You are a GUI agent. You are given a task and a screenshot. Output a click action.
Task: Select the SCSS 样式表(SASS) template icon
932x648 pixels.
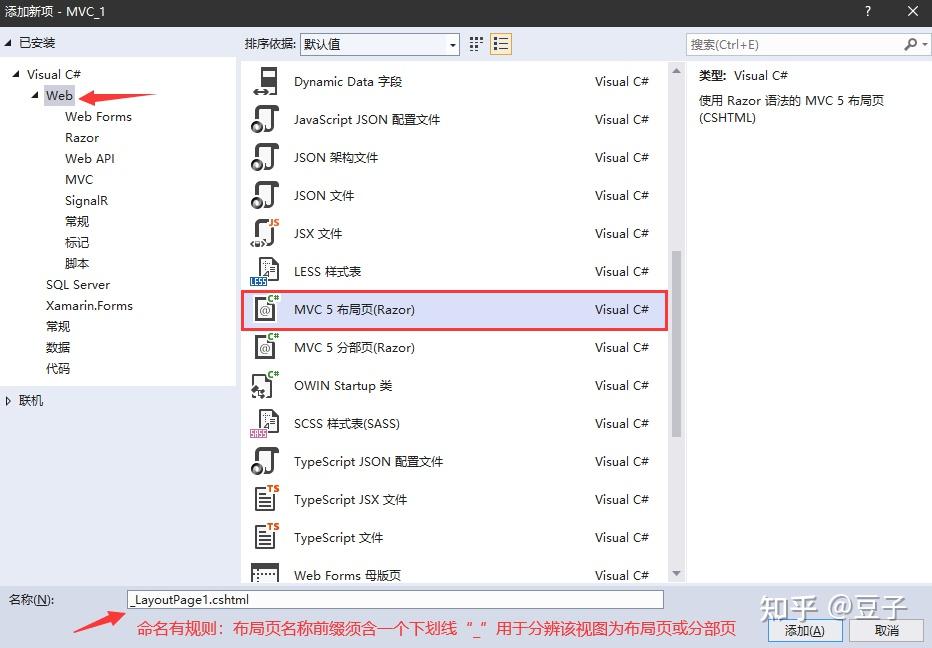pyautogui.click(x=265, y=423)
